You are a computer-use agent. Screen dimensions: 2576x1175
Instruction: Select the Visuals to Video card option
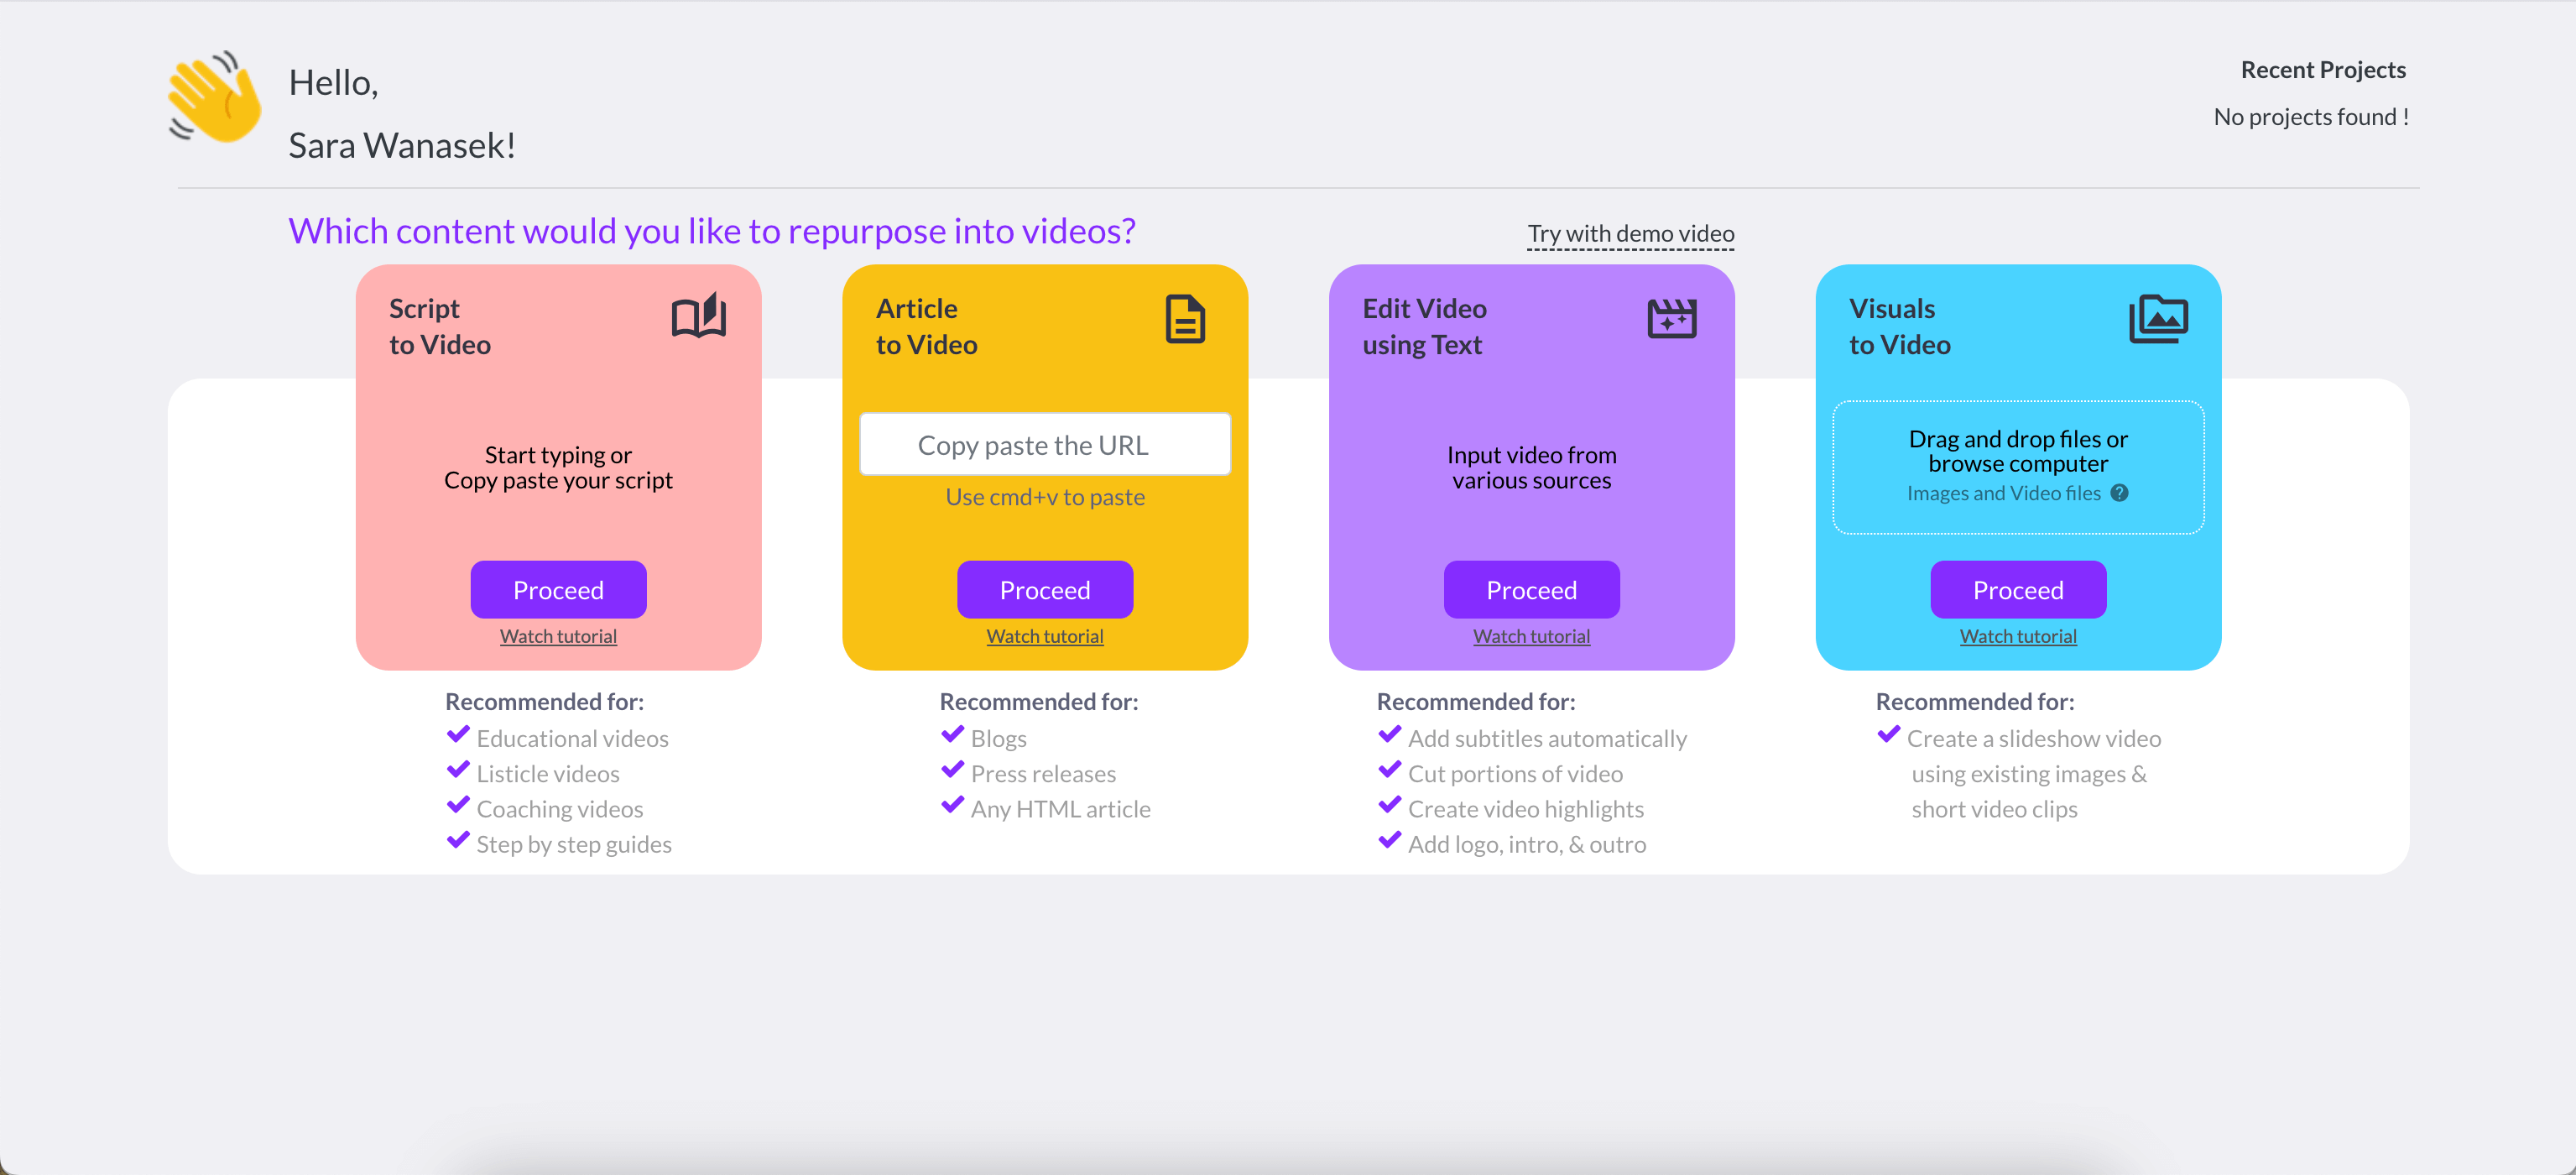point(2015,467)
